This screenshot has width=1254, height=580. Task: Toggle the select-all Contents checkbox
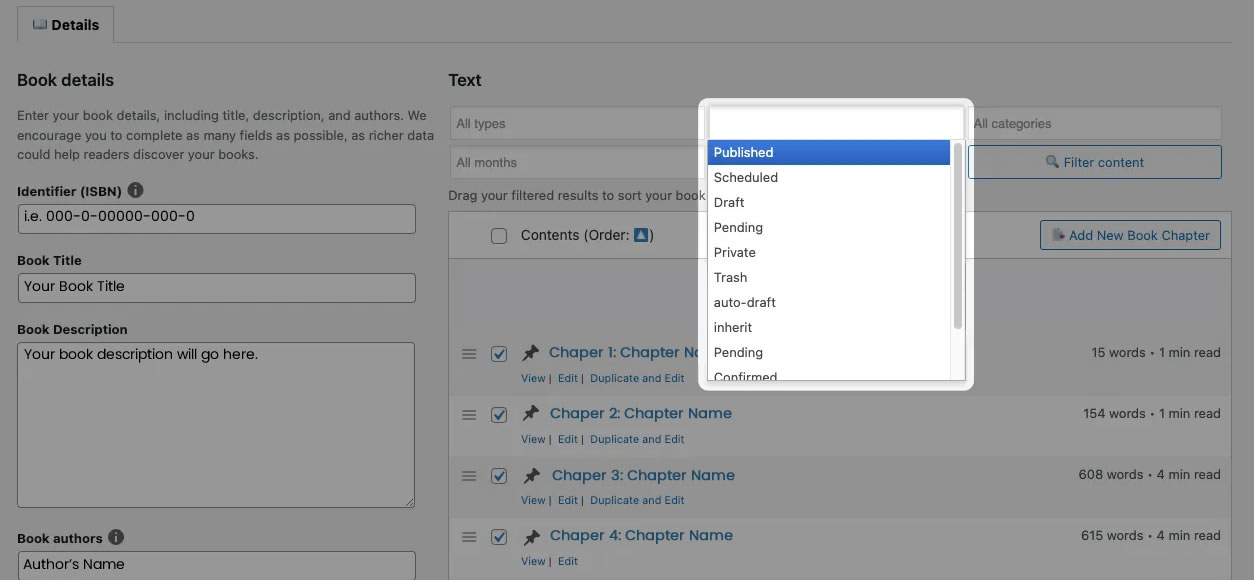(499, 236)
